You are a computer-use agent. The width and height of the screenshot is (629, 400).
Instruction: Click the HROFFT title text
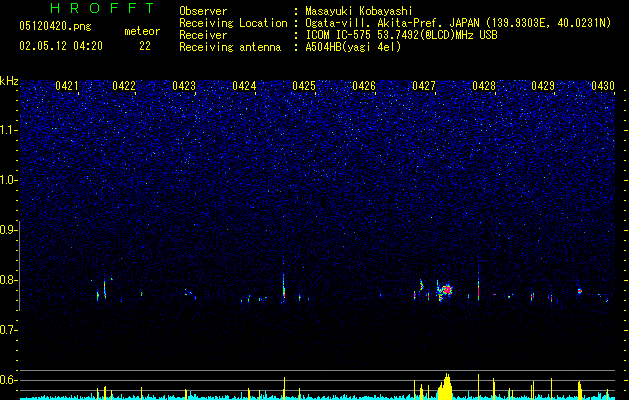point(103,8)
